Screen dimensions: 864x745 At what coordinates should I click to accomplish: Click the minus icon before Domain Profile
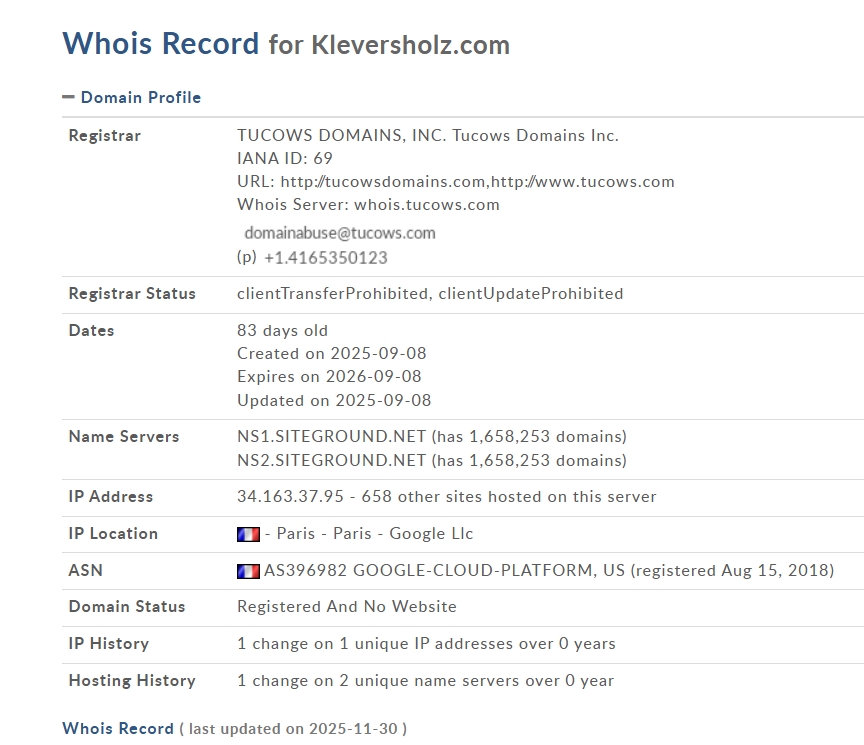pos(68,97)
